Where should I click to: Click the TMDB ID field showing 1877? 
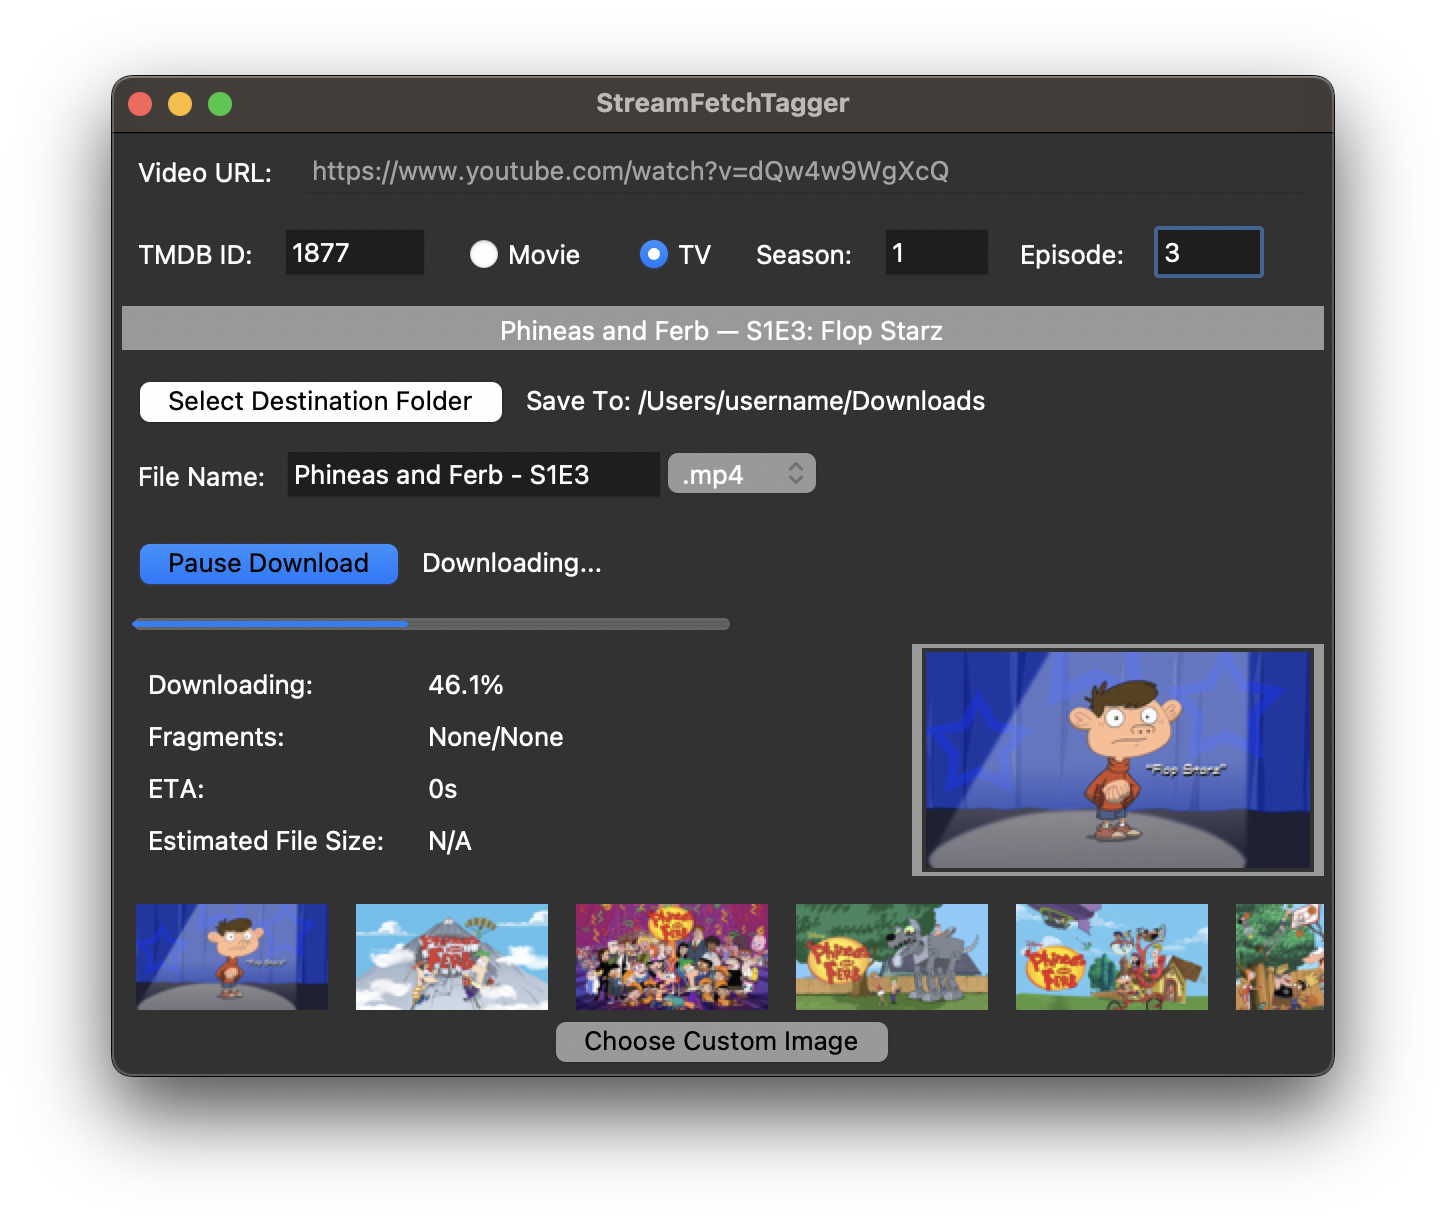pos(355,252)
